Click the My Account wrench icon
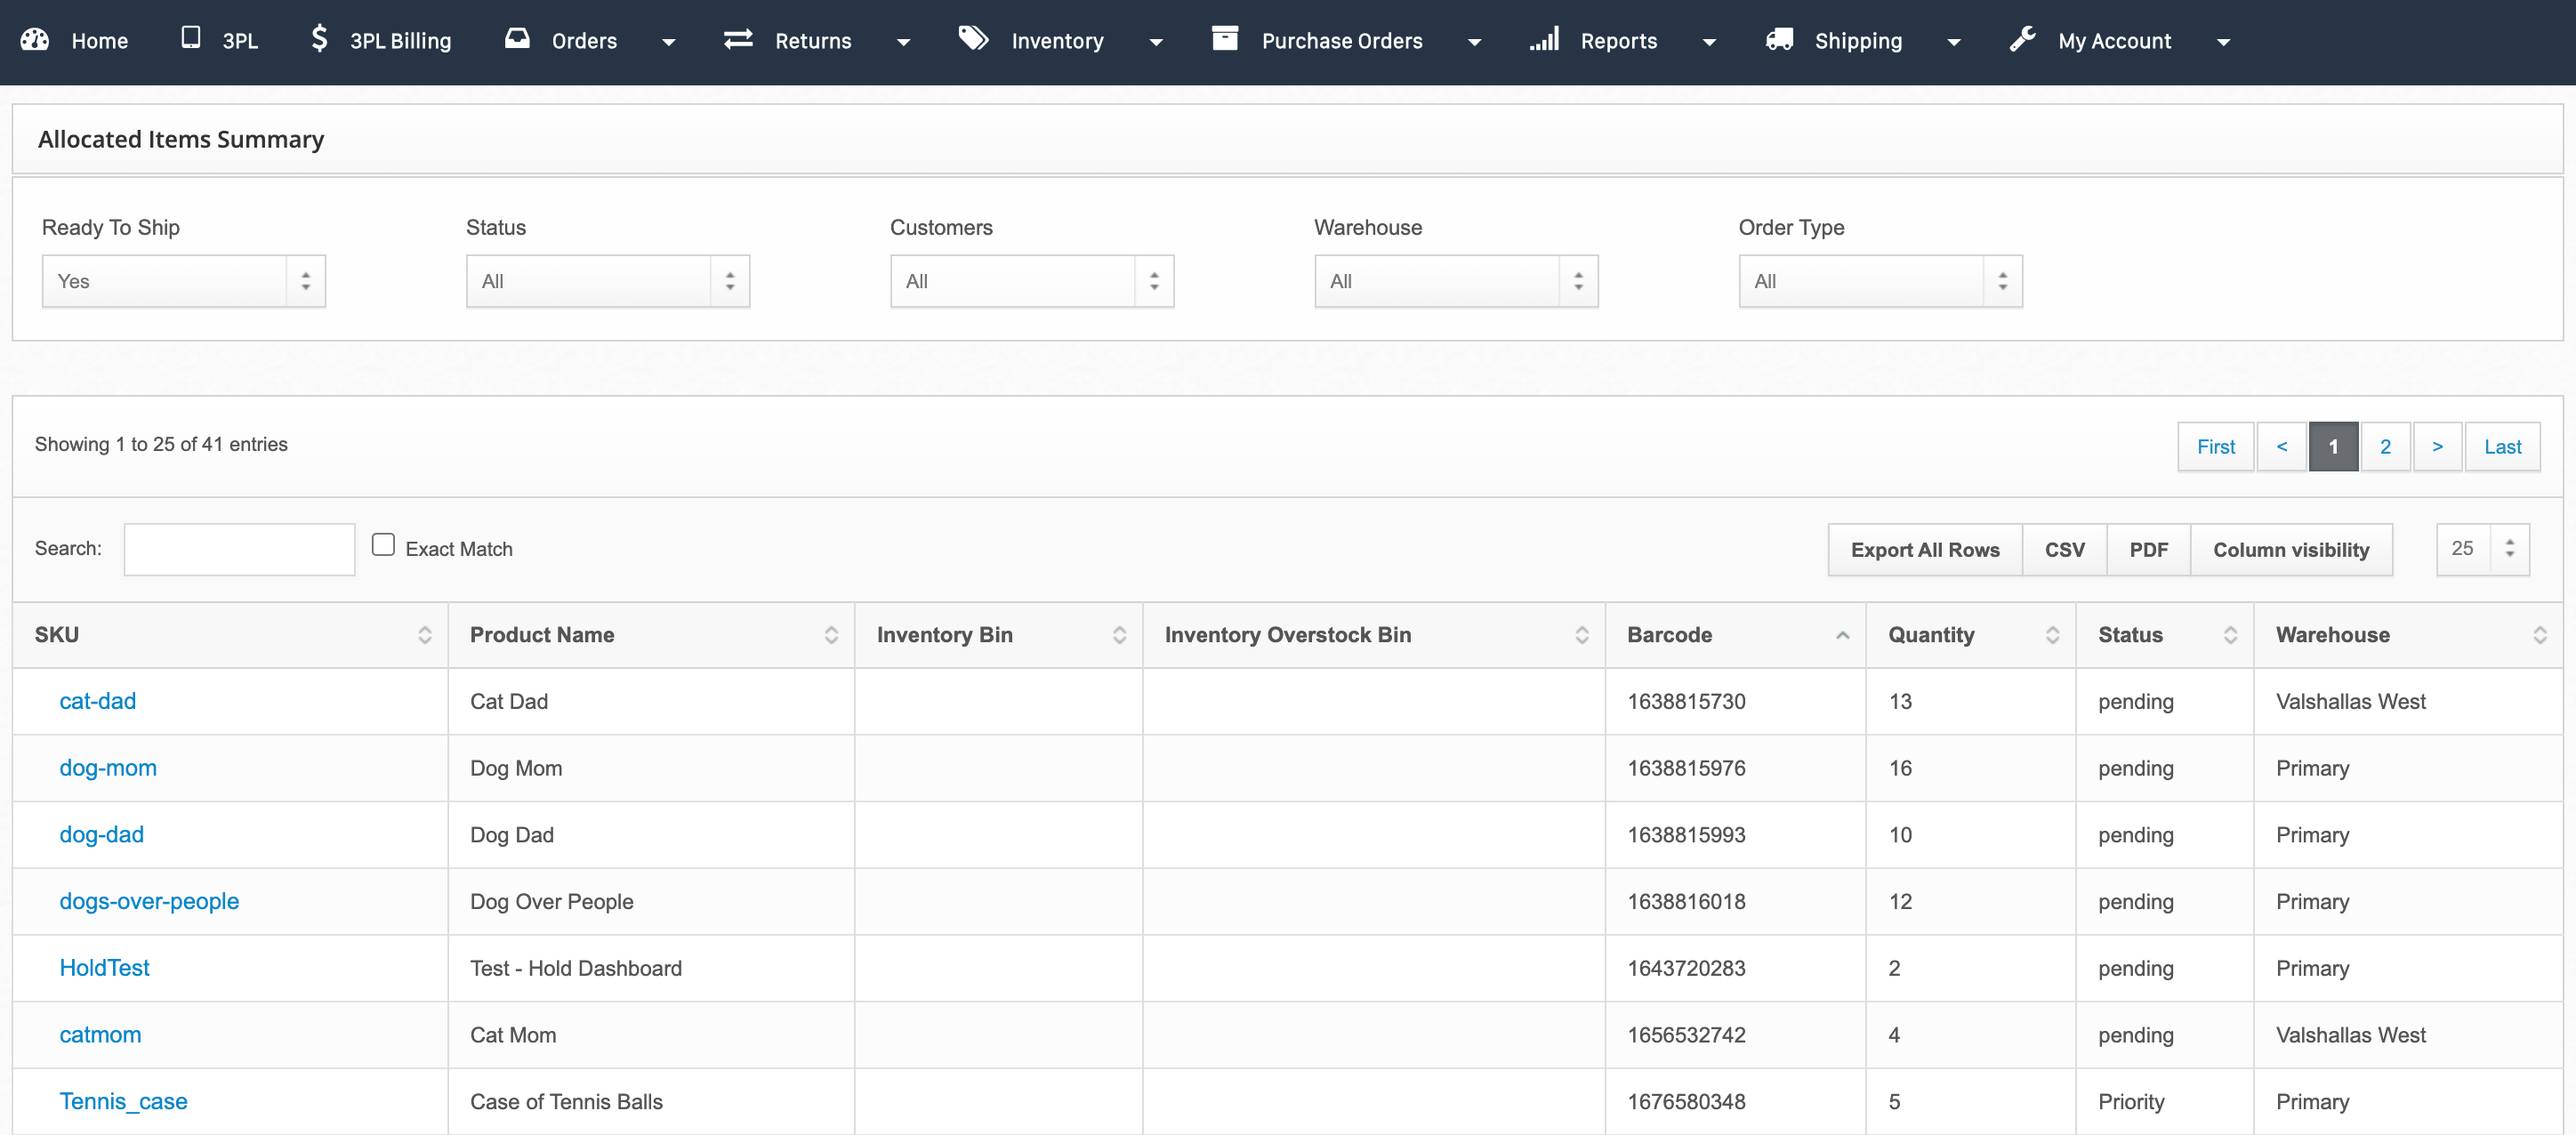Viewport: 2576px width, 1135px height. tap(2023, 39)
